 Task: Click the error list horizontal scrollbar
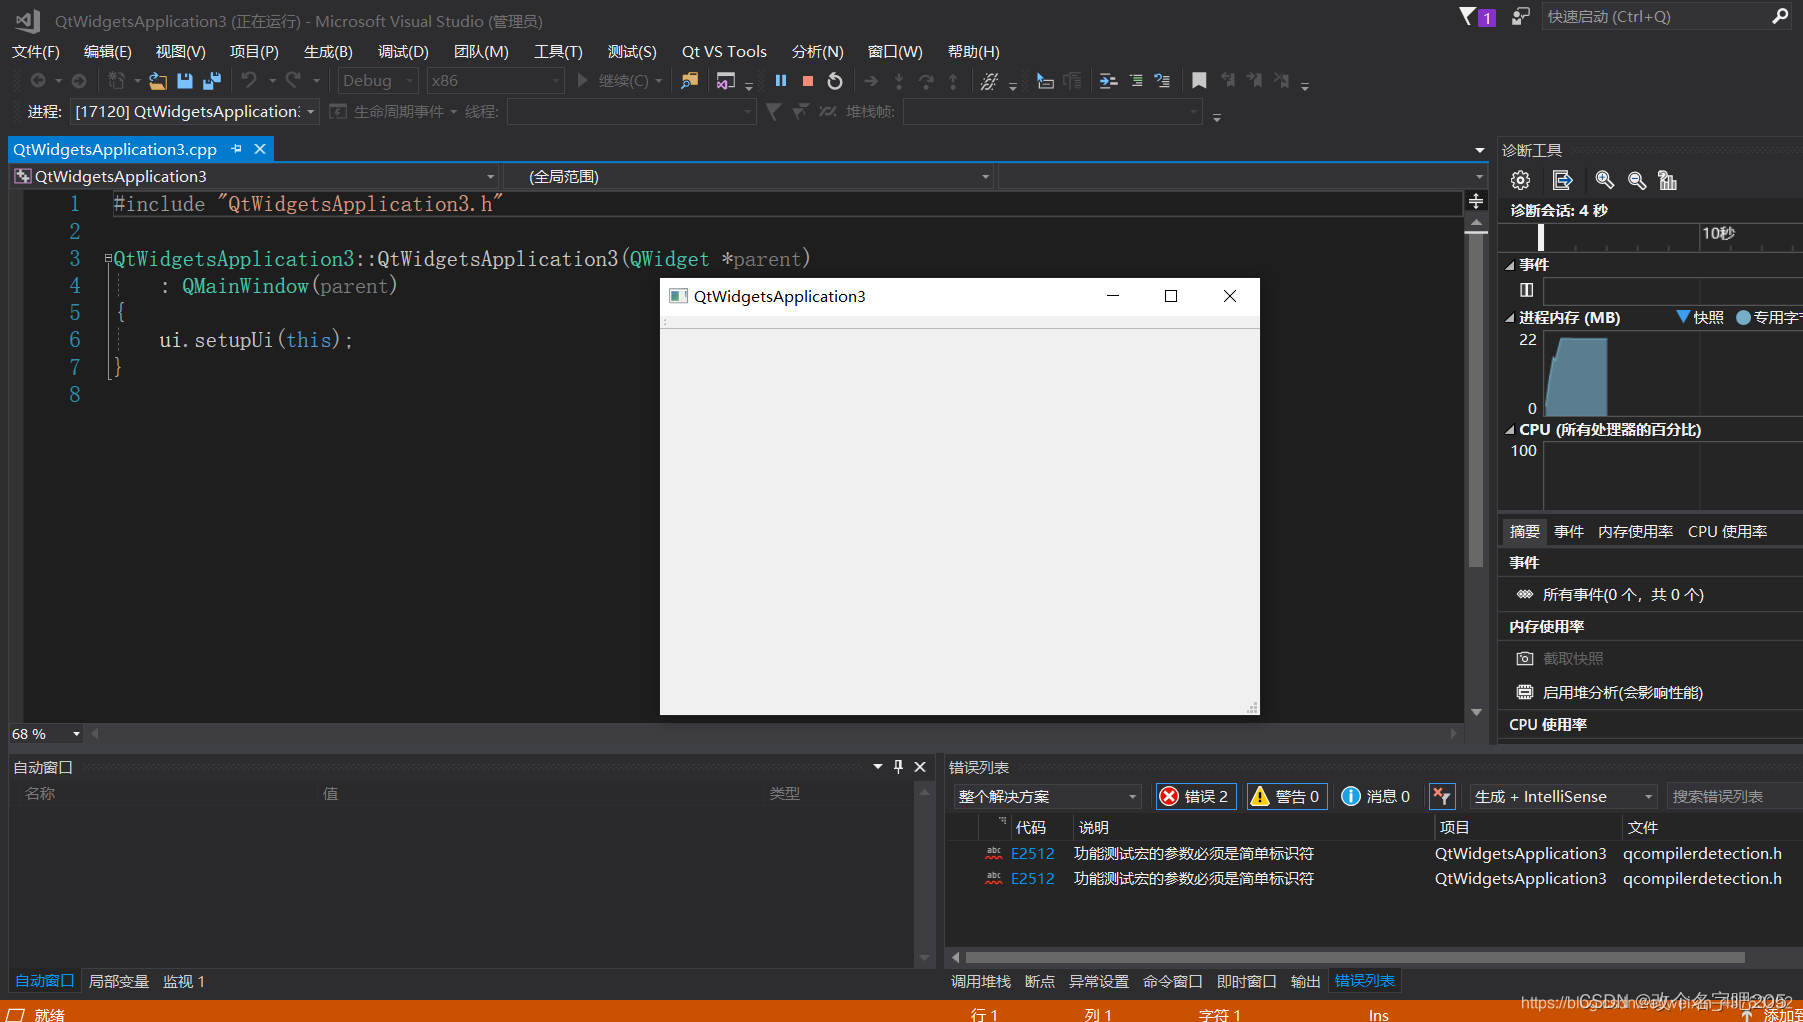tap(1355, 957)
